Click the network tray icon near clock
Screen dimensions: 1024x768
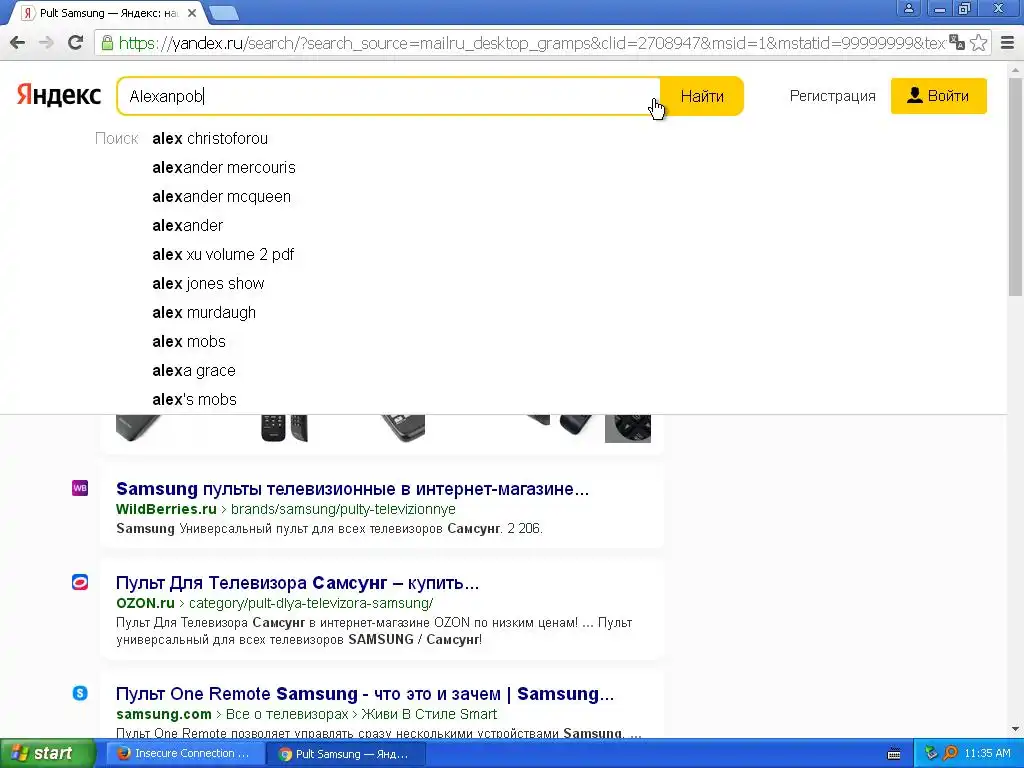pyautogui.click(x=932, y=754)
